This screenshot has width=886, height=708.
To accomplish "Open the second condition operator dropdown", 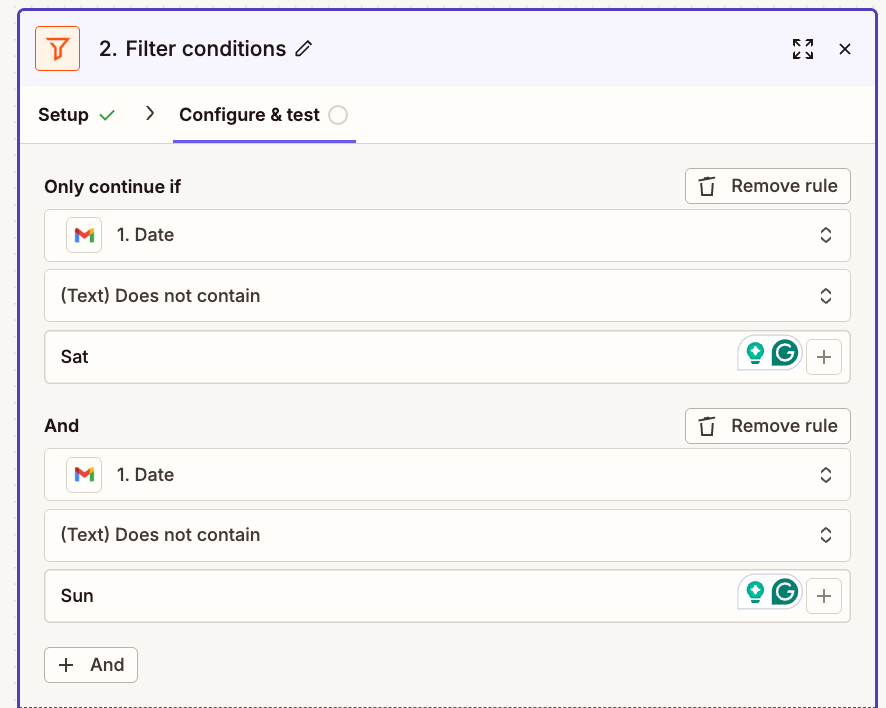I will click(445, 535).
